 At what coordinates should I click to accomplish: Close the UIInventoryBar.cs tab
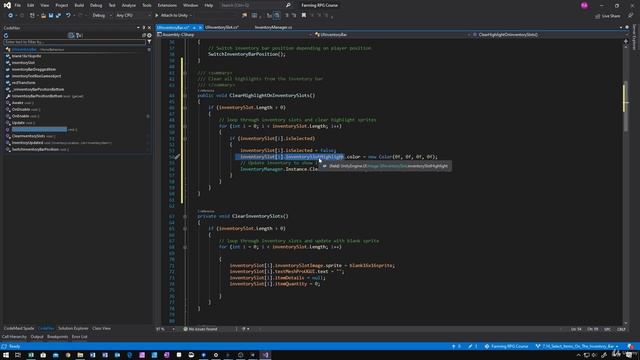click(x=200, y=27)
